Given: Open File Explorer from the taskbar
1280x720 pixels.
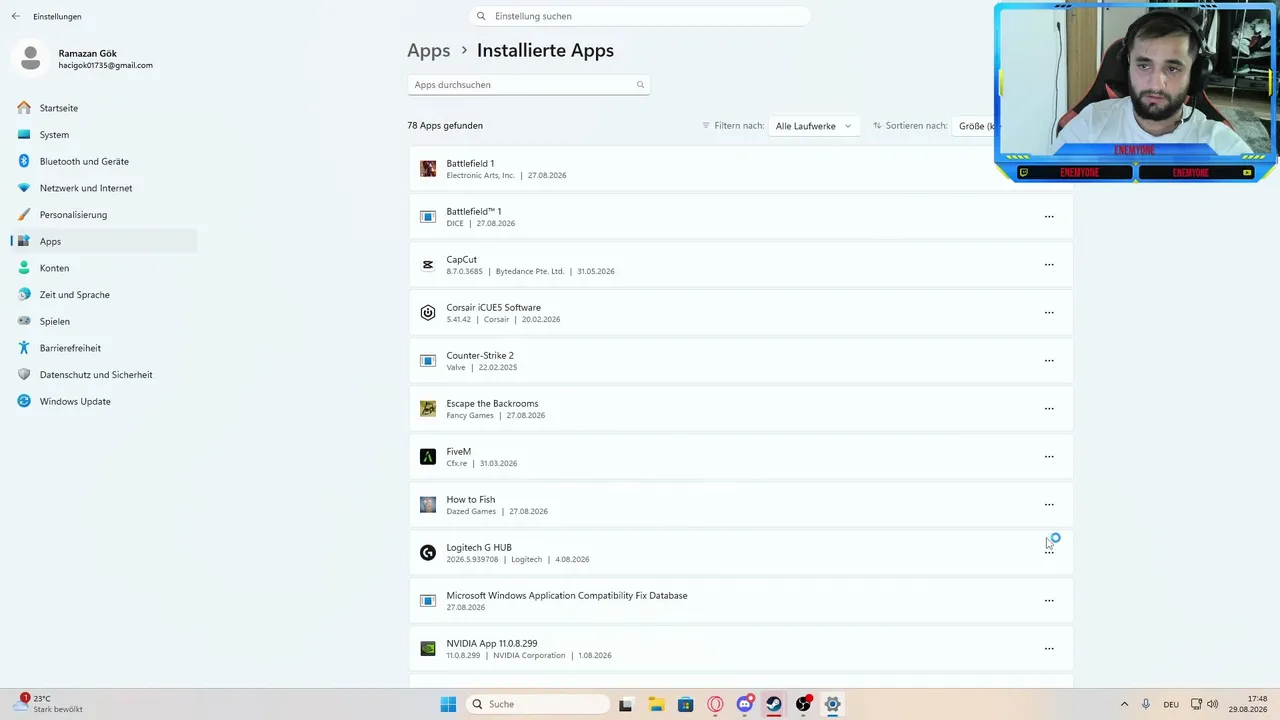Looking at the screenshot, I should 656,704.
